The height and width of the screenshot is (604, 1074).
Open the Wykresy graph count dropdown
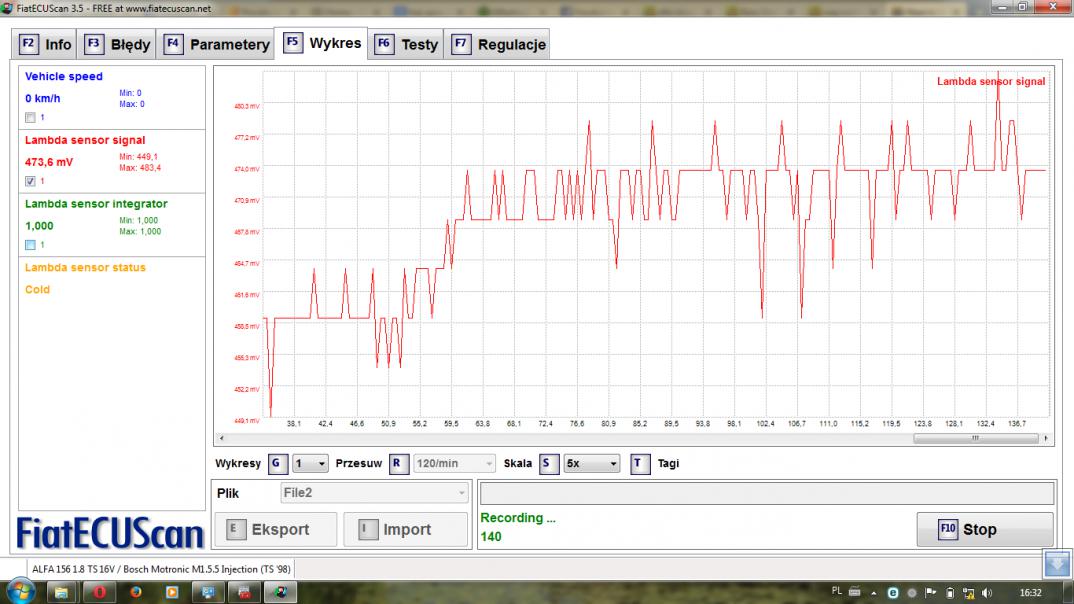pos(311,464)
